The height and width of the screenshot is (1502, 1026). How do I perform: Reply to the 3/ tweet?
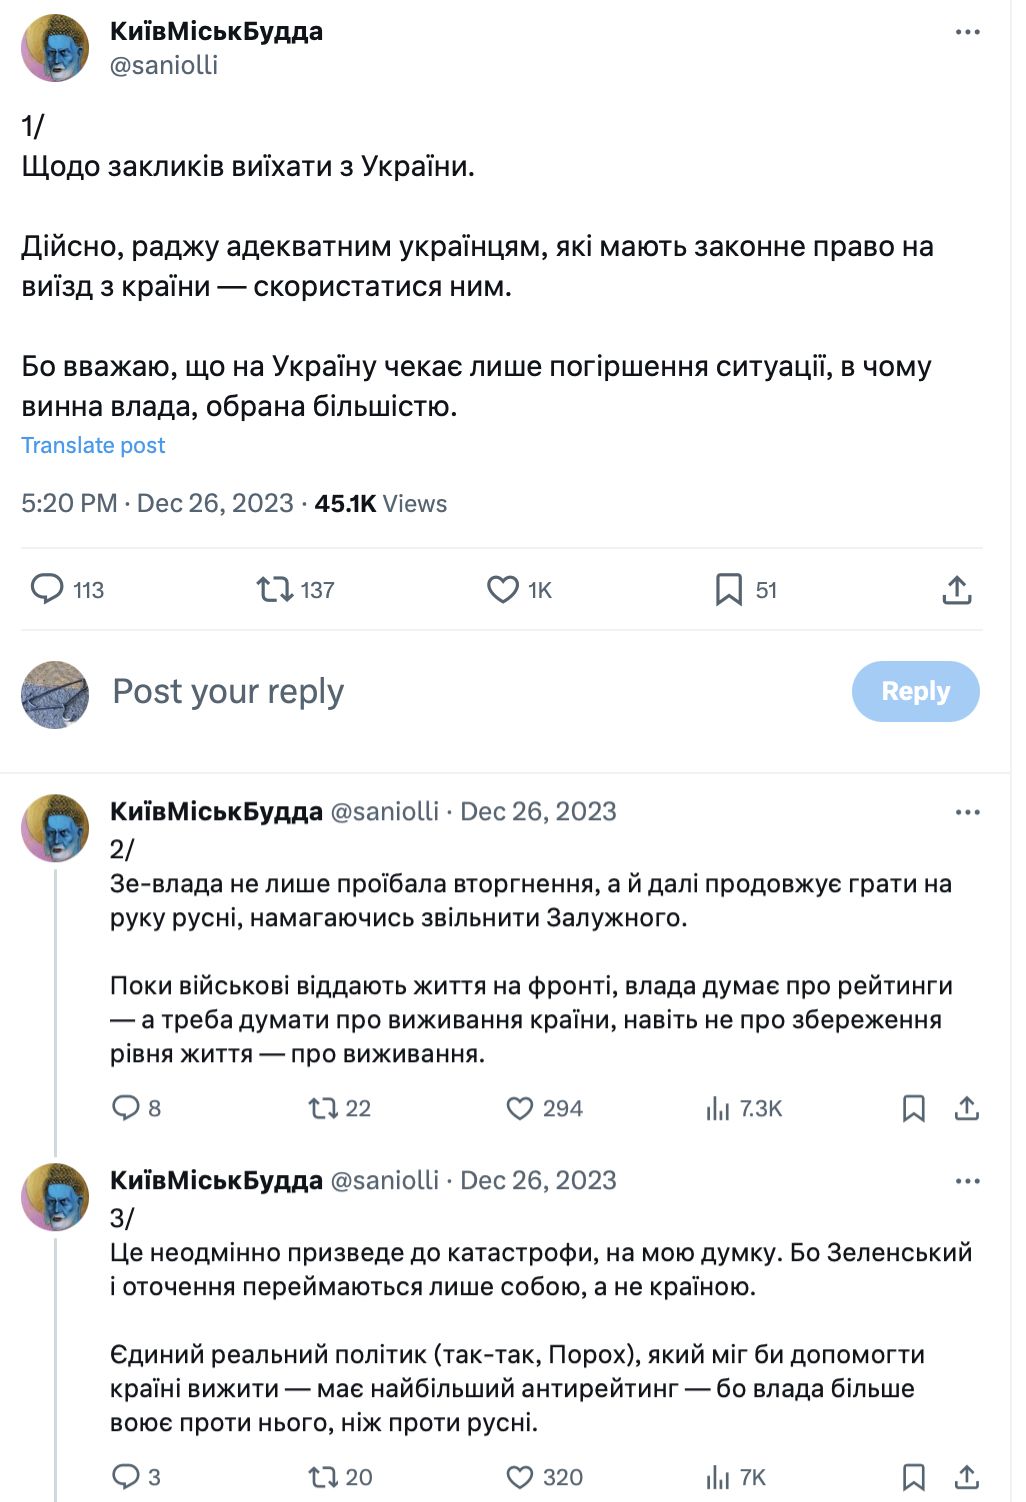[126, 1475]
